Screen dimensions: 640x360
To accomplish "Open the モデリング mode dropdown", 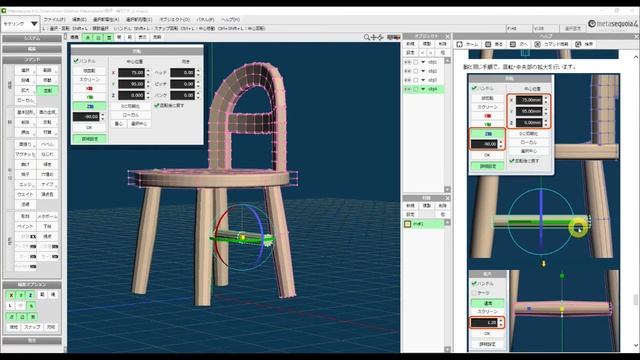I will point(20,24).
